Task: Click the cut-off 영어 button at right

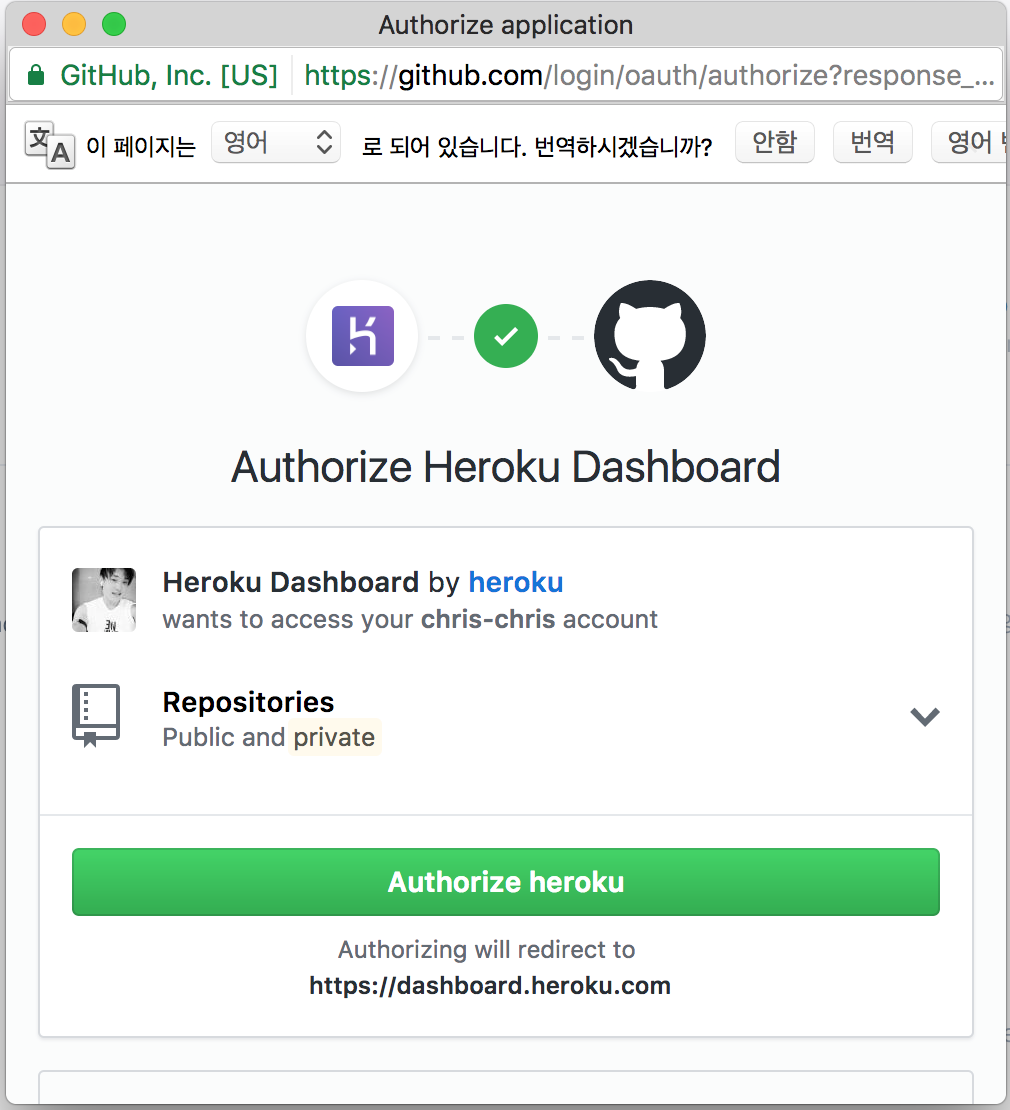Action: point(970,142)
